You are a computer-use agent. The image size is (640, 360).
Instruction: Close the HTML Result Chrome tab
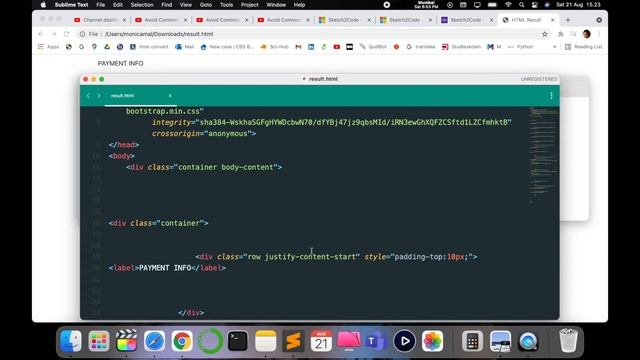click(553, 20)
